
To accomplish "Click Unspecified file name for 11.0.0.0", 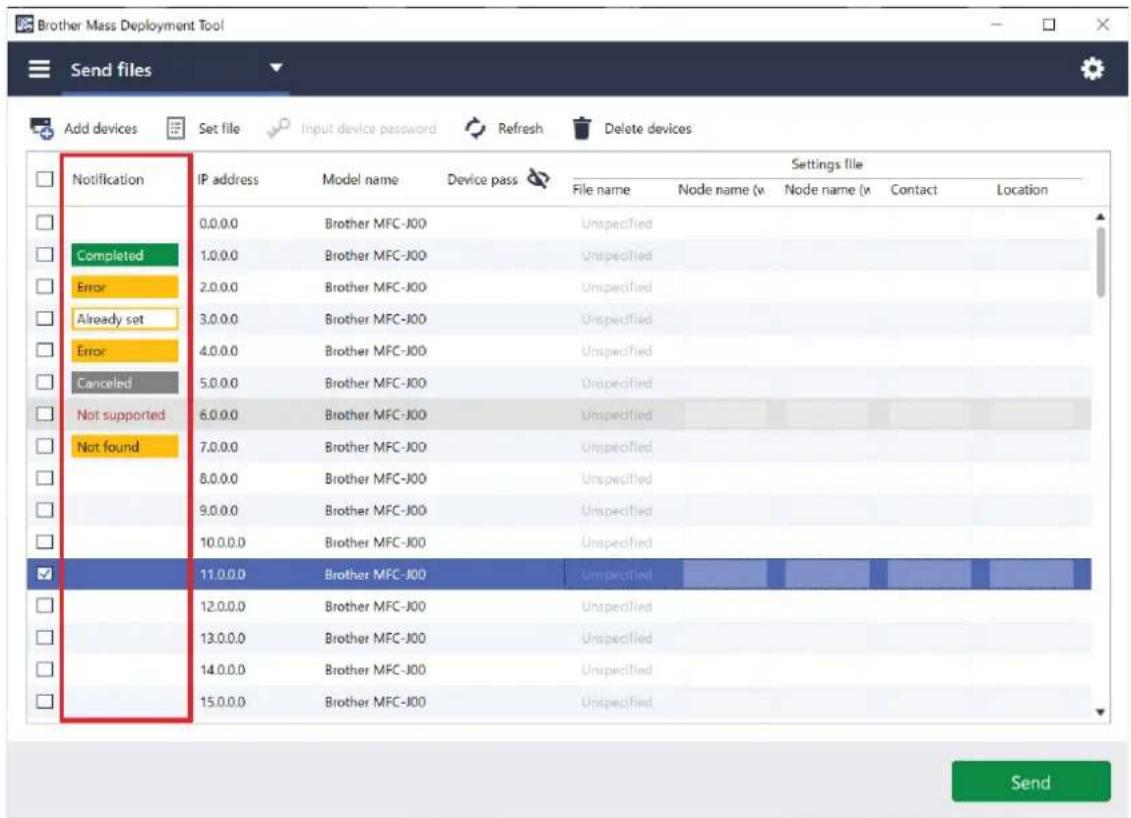I will 617,575.
